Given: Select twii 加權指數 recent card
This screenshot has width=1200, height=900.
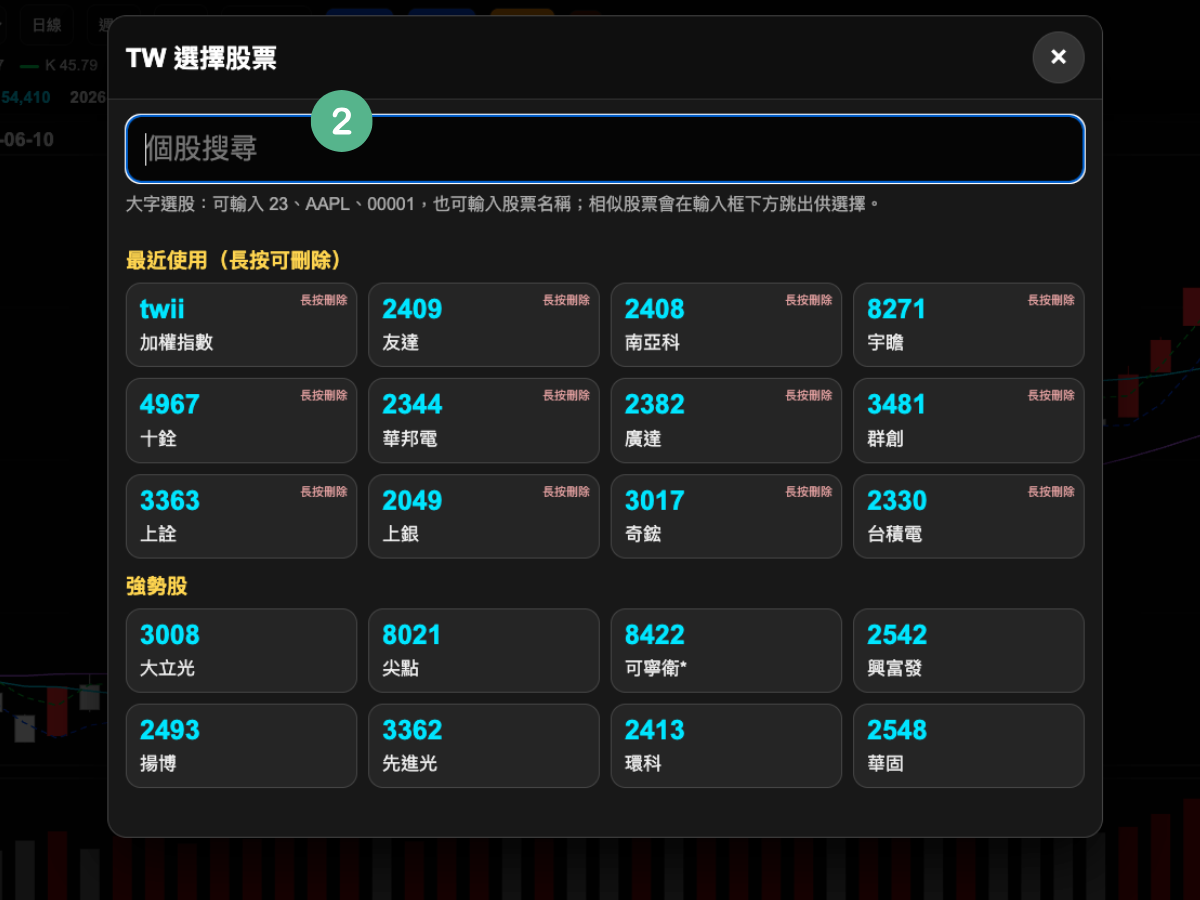Looking at the screenshot, I should pyautogui.click(x=241, y=325).
